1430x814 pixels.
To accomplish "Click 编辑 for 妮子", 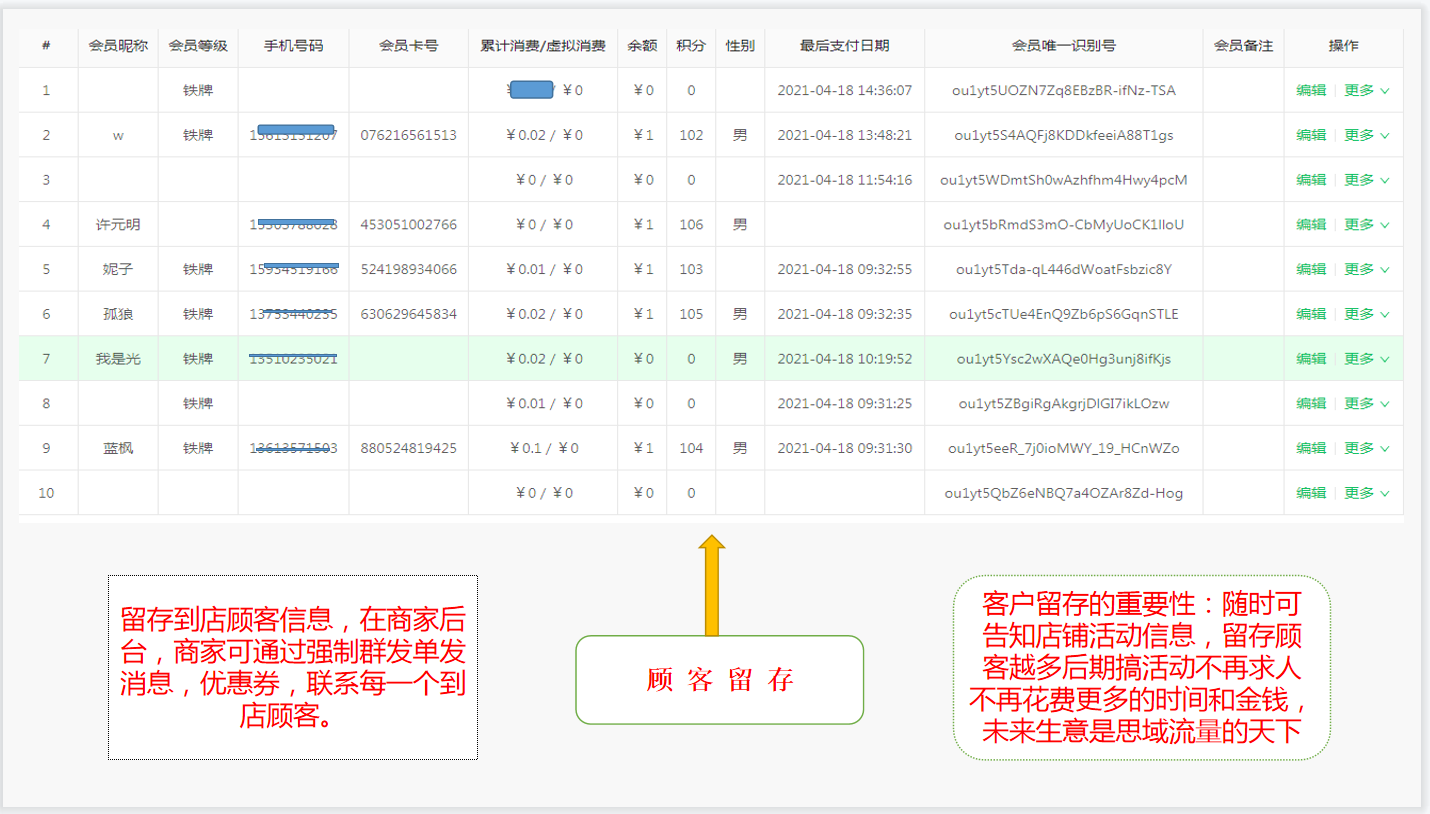I will pos(1311,268).
